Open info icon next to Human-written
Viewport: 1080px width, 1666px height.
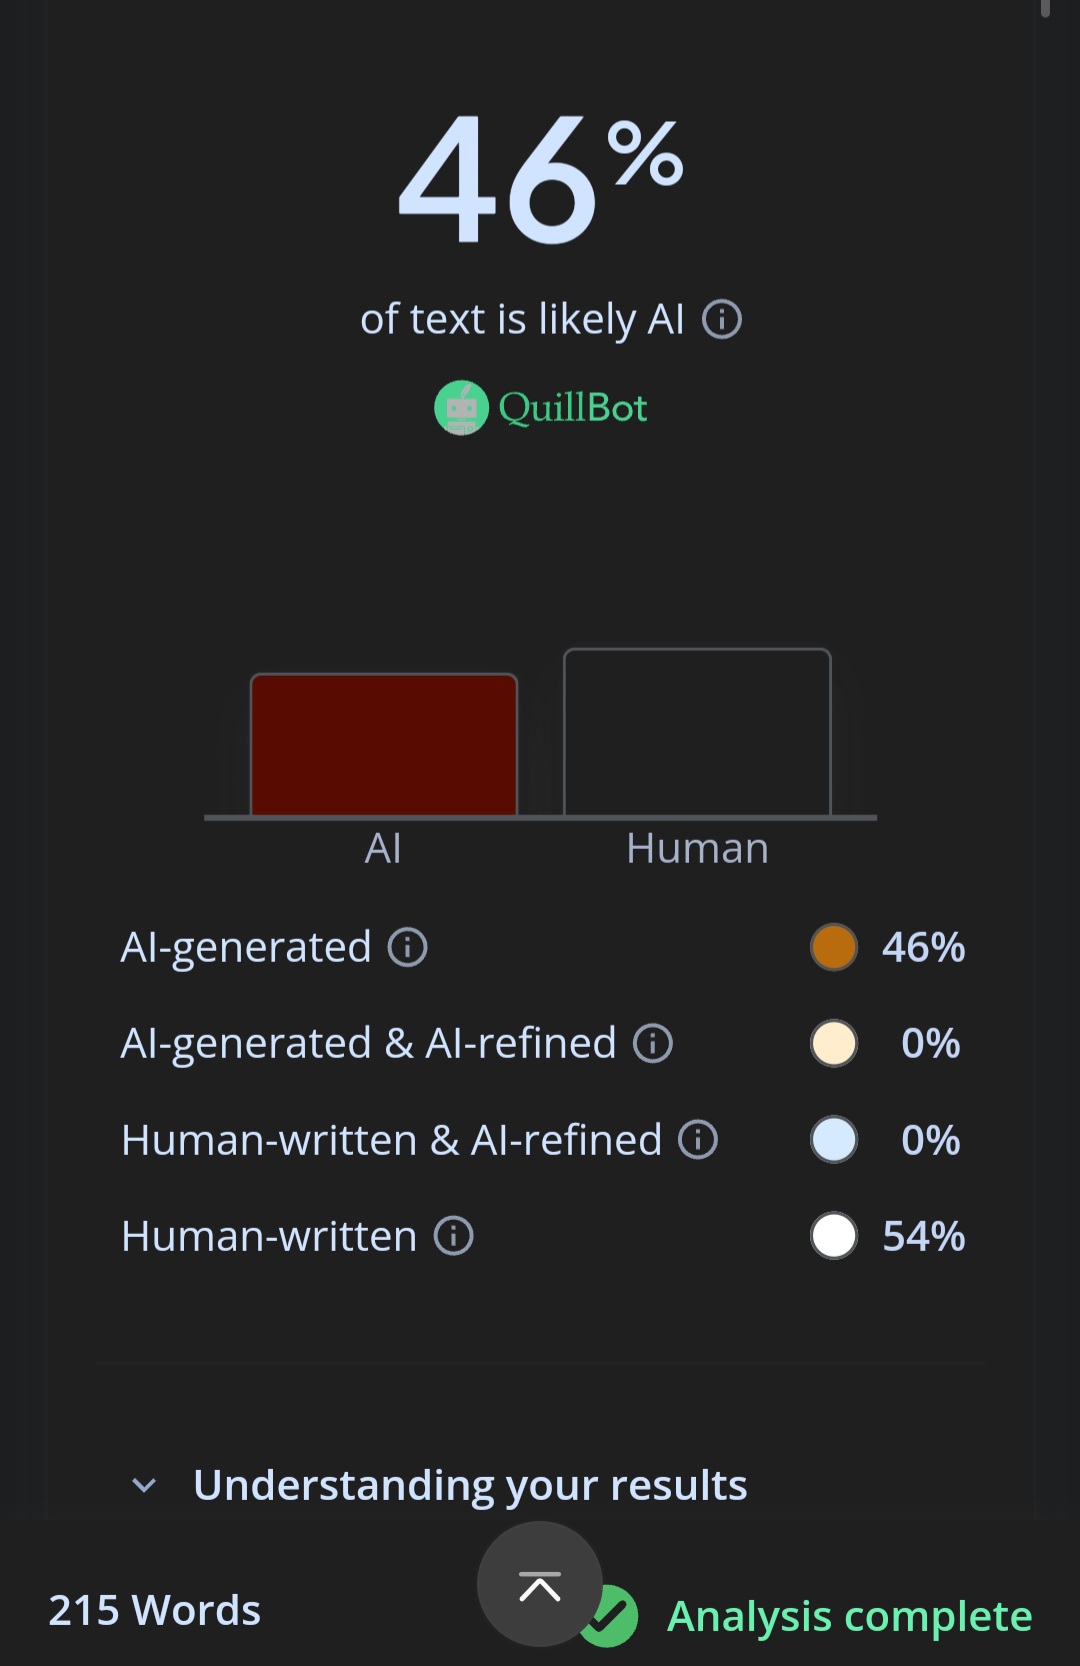tap(453, 1236)
